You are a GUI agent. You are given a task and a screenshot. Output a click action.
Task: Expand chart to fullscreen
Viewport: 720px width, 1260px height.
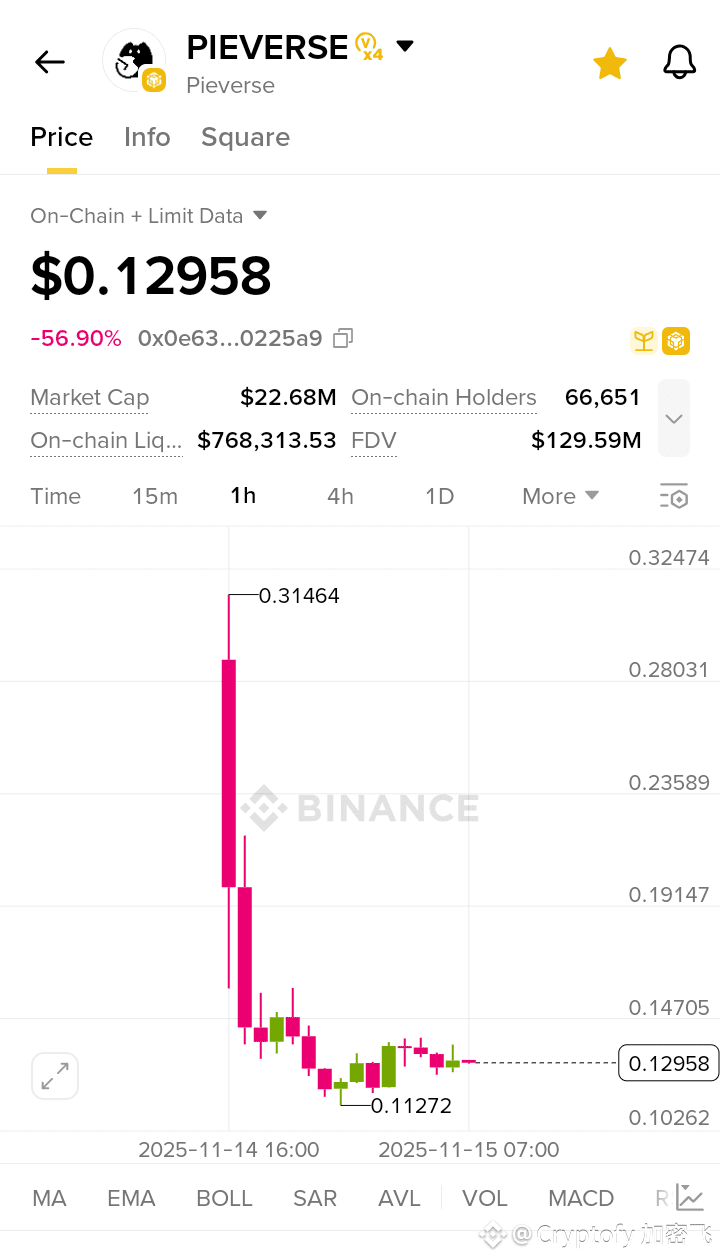(x=55, y=1076)
